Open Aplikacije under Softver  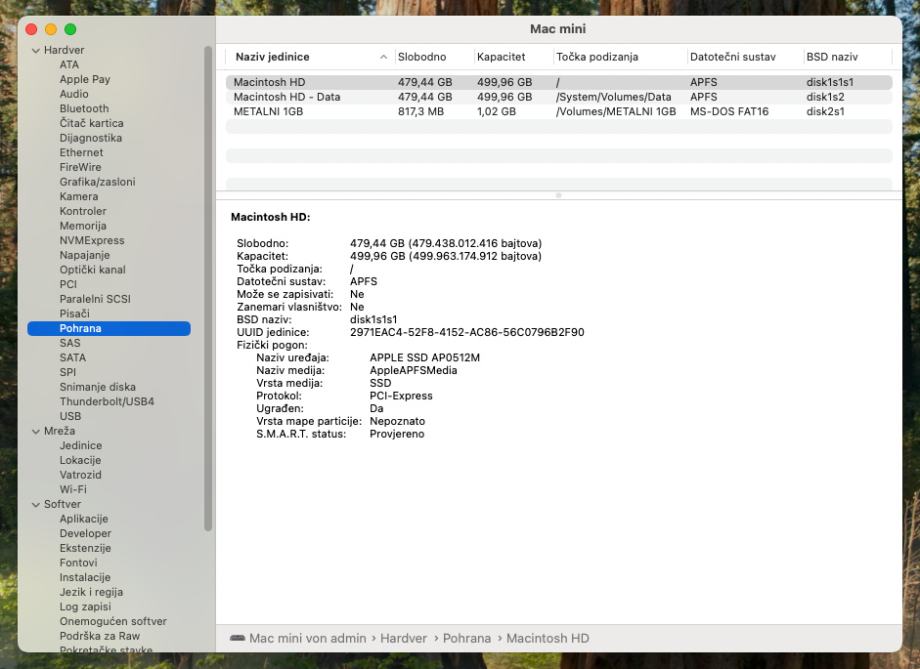[84, 519]
